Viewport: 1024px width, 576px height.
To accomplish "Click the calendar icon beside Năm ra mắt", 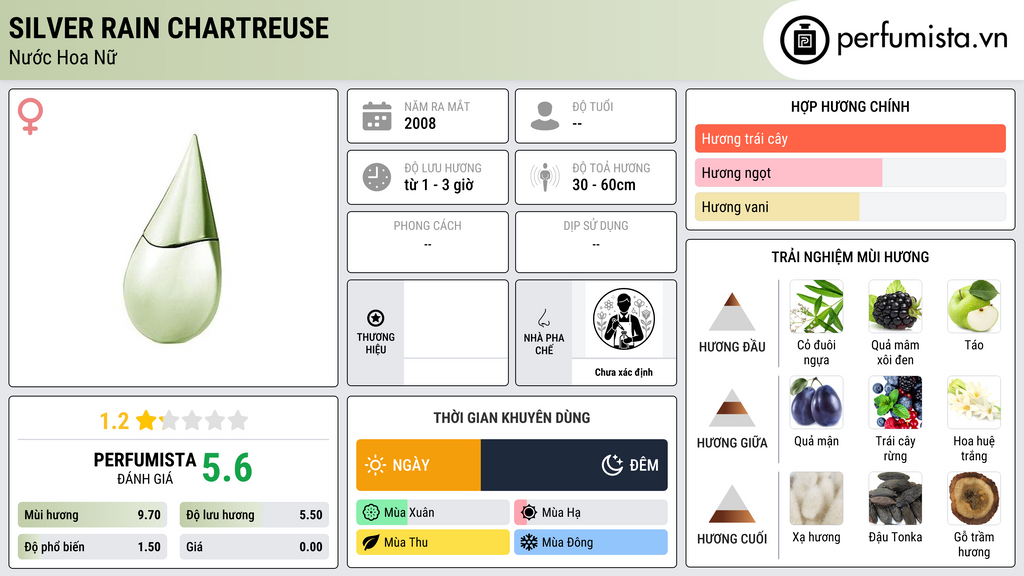I will click(377, 116).
